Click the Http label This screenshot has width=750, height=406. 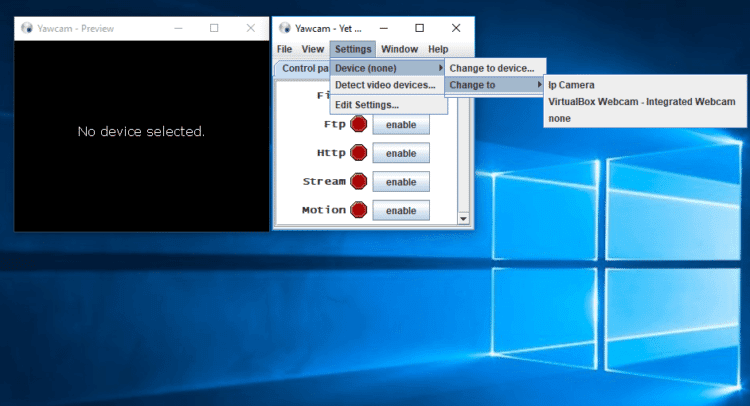tap(331, 153)
